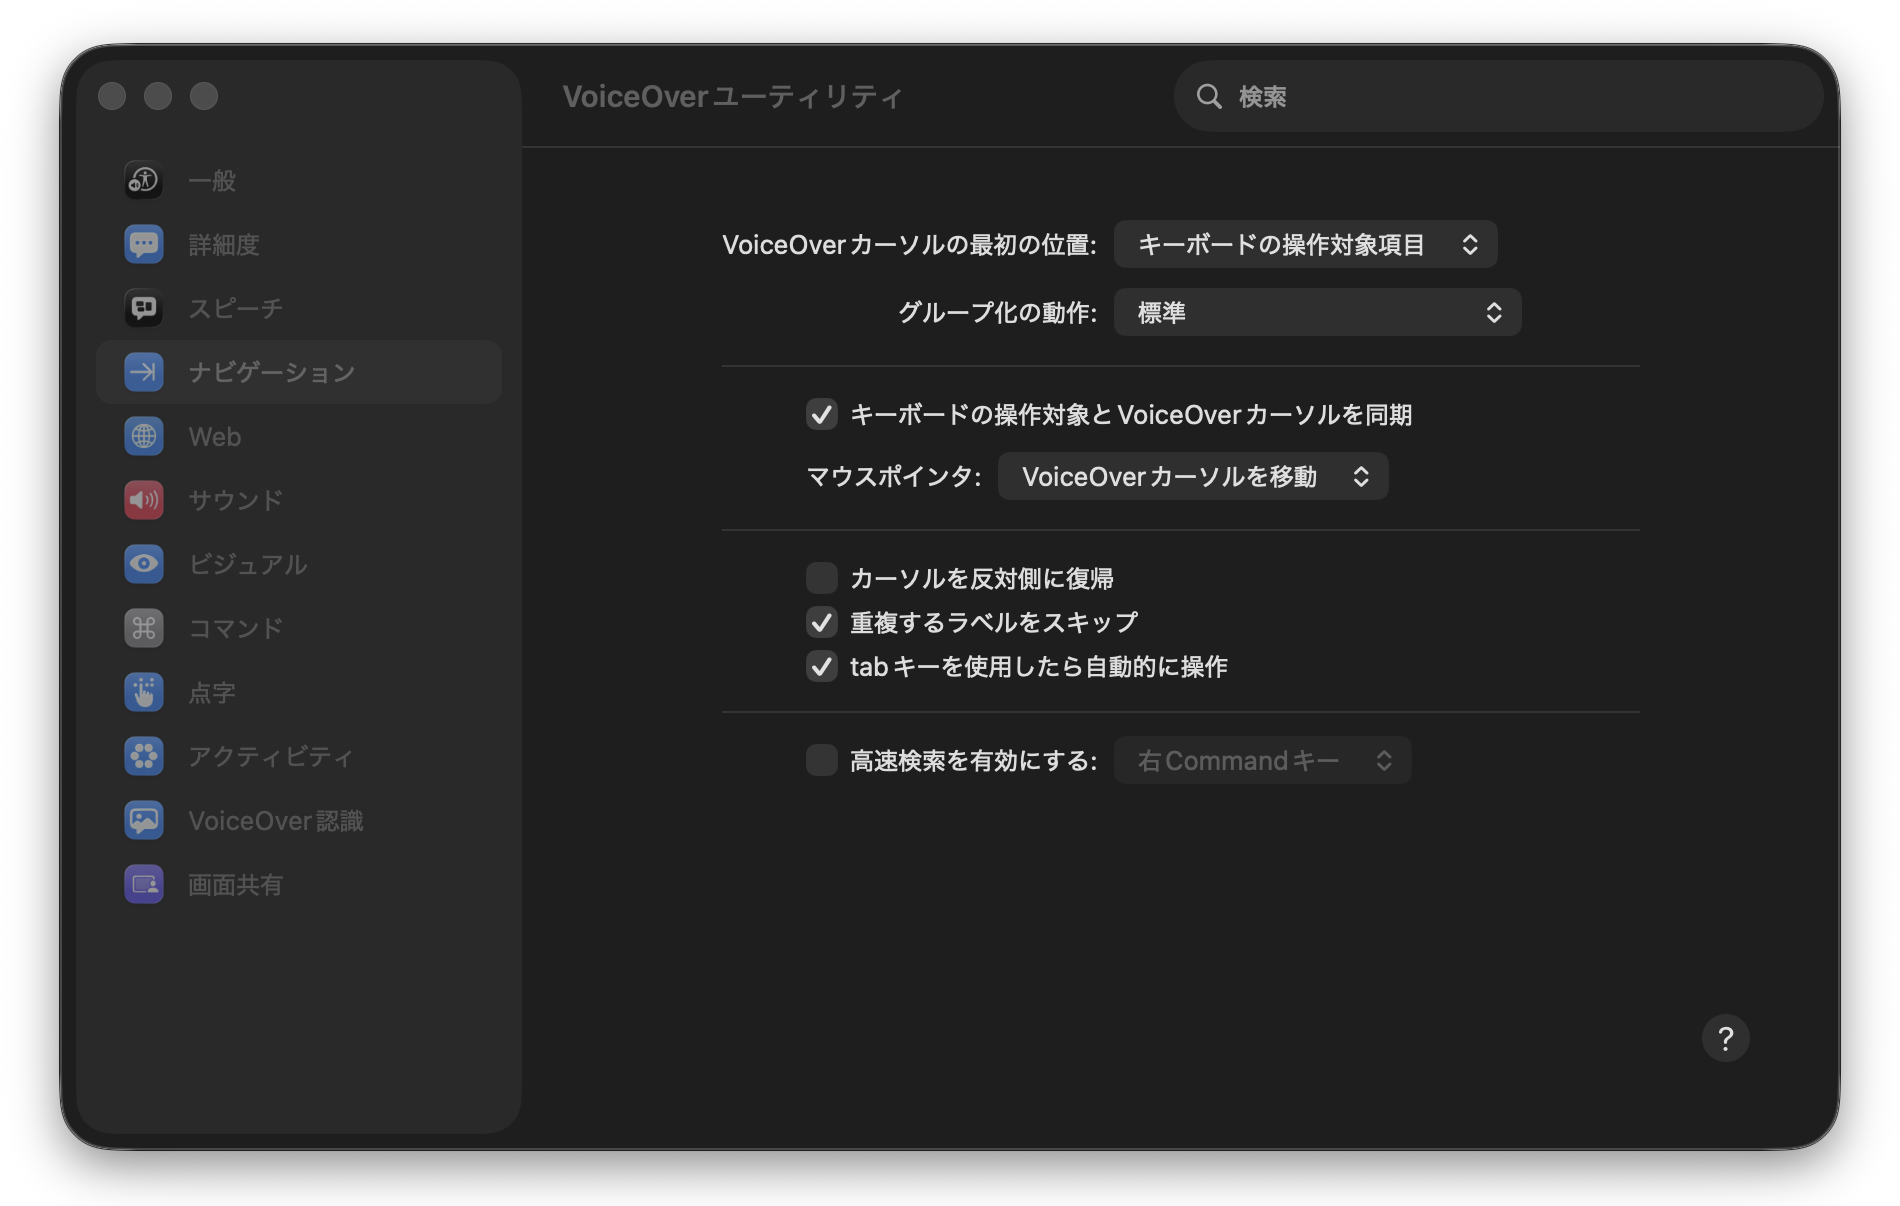Minimize the VoiceOverユーティリティ window
This screenshot has width=1900, height=1206.
click(158, 96)
